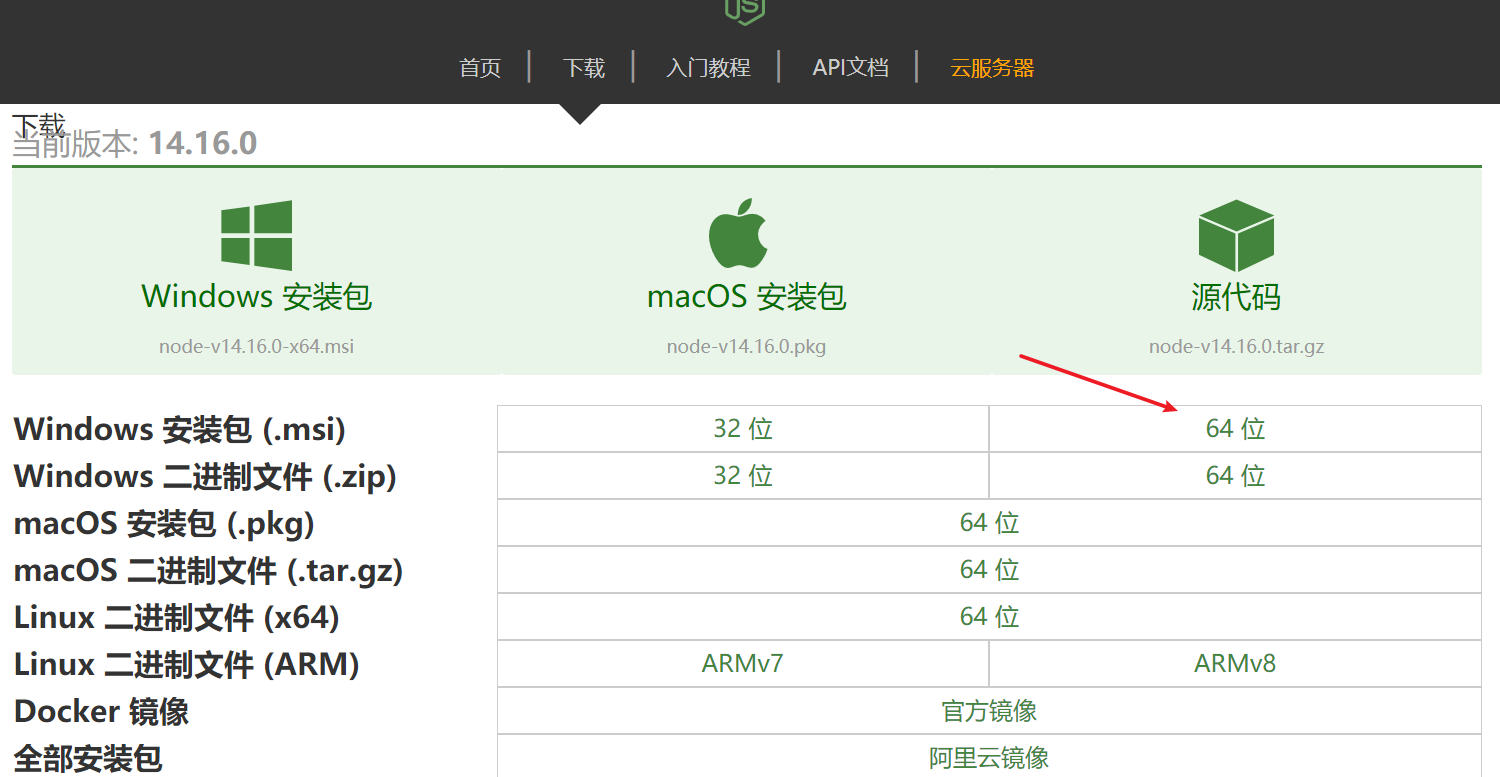The image size is (1500, 777).
Task: Download 64 位 Windows .zip binary
Action: pyautogui.click(x=1235, y=476)
